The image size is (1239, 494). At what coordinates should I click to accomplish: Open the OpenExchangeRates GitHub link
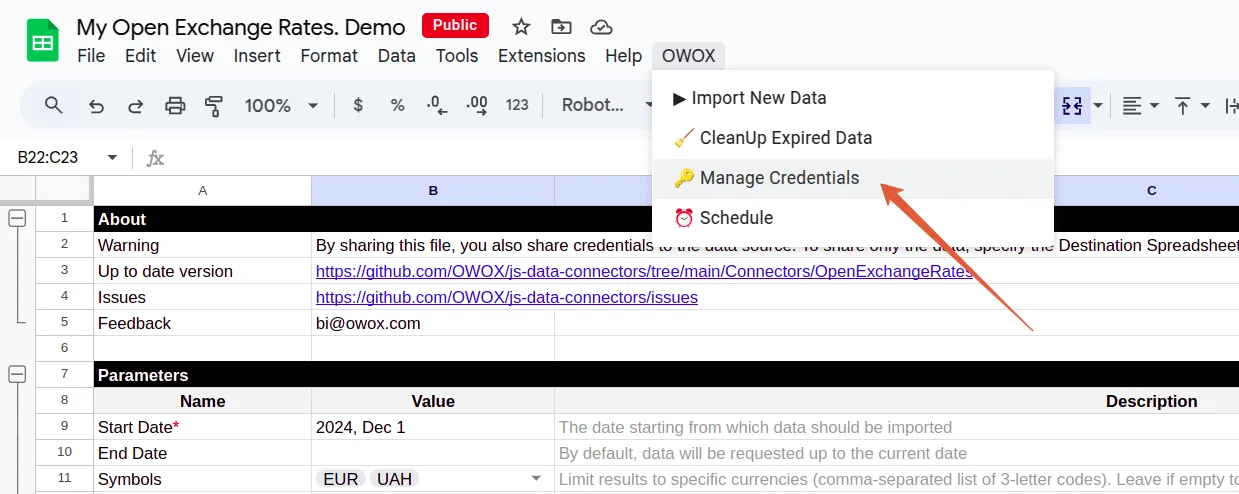(x=644, y=271)
